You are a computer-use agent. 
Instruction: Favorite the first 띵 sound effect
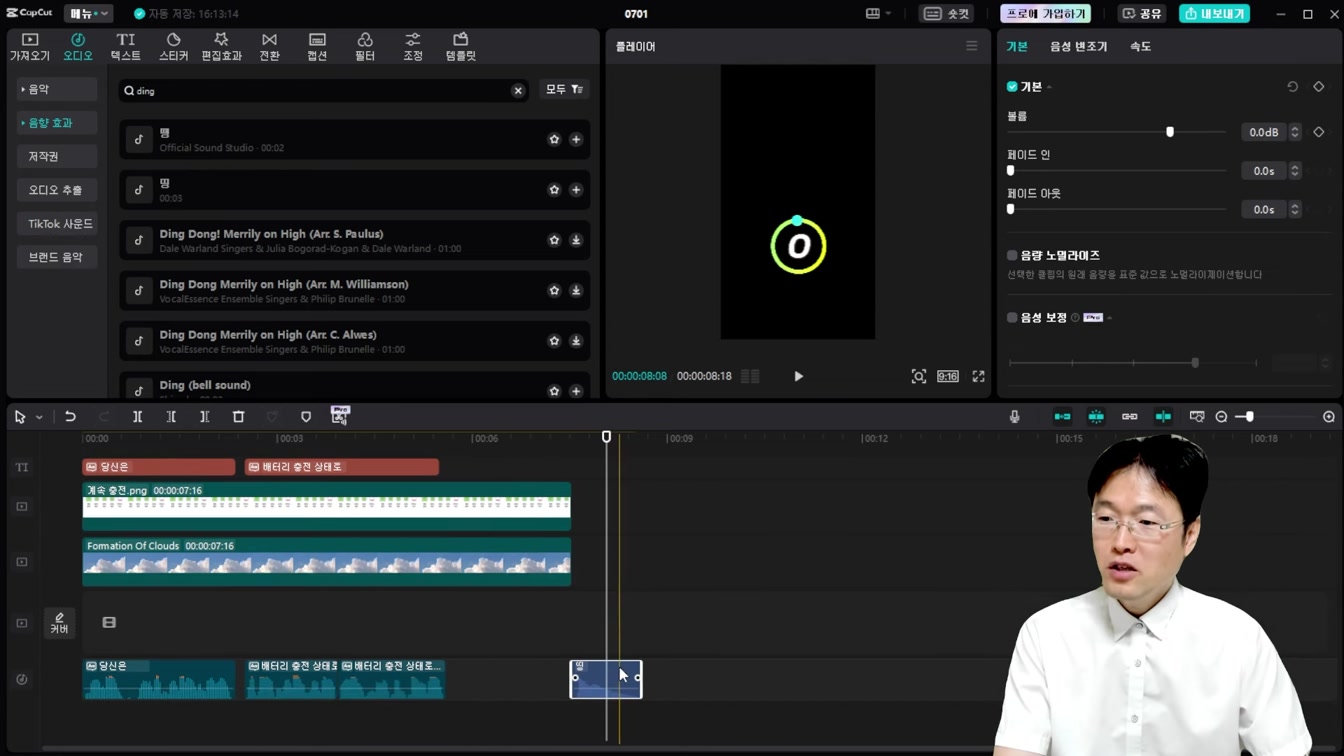[554, 140]
